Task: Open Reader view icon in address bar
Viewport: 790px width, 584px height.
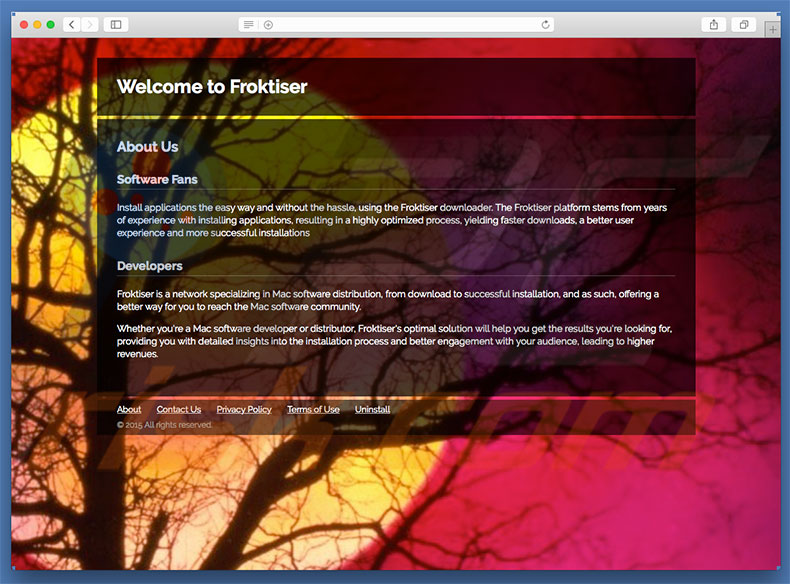Action: pos(249,24)
